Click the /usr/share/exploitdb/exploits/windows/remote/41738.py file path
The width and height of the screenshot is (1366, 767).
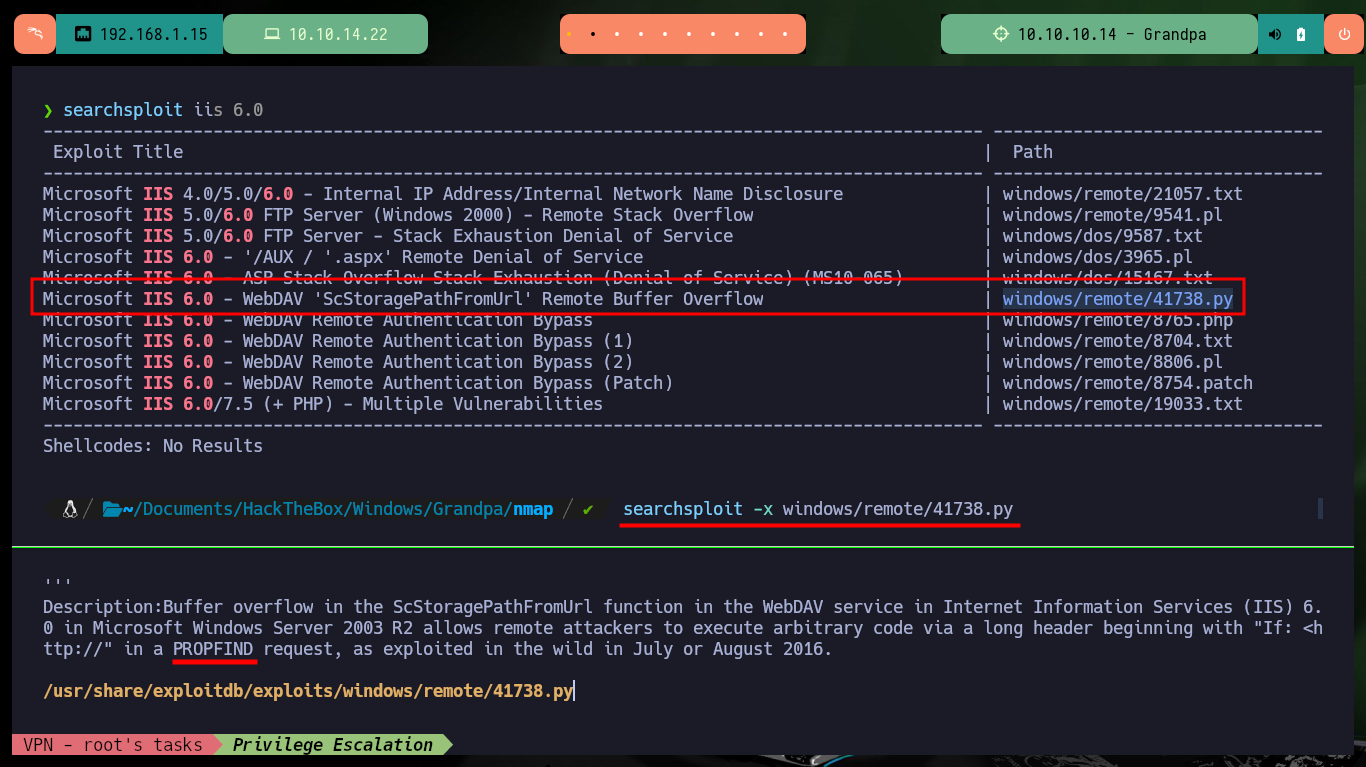tap(308, 691)
